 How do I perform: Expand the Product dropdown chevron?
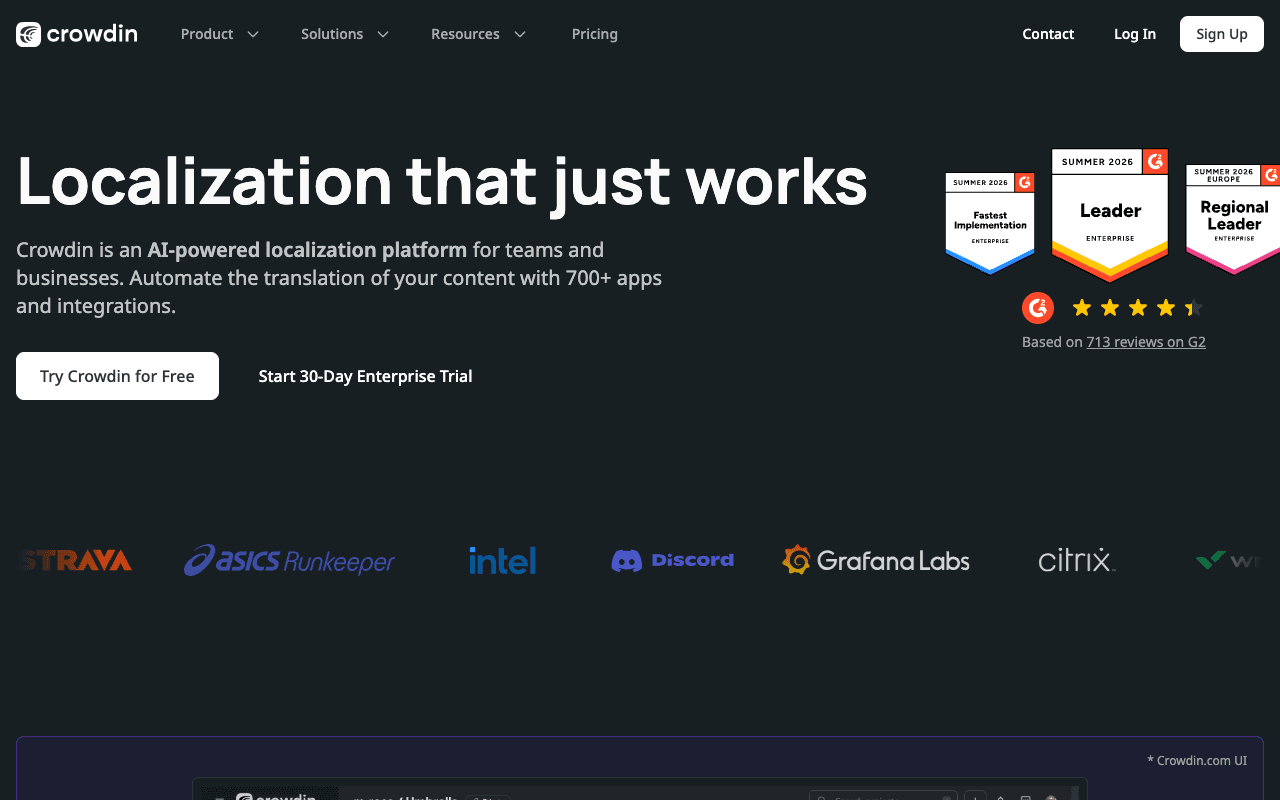[x=253, y=34]
